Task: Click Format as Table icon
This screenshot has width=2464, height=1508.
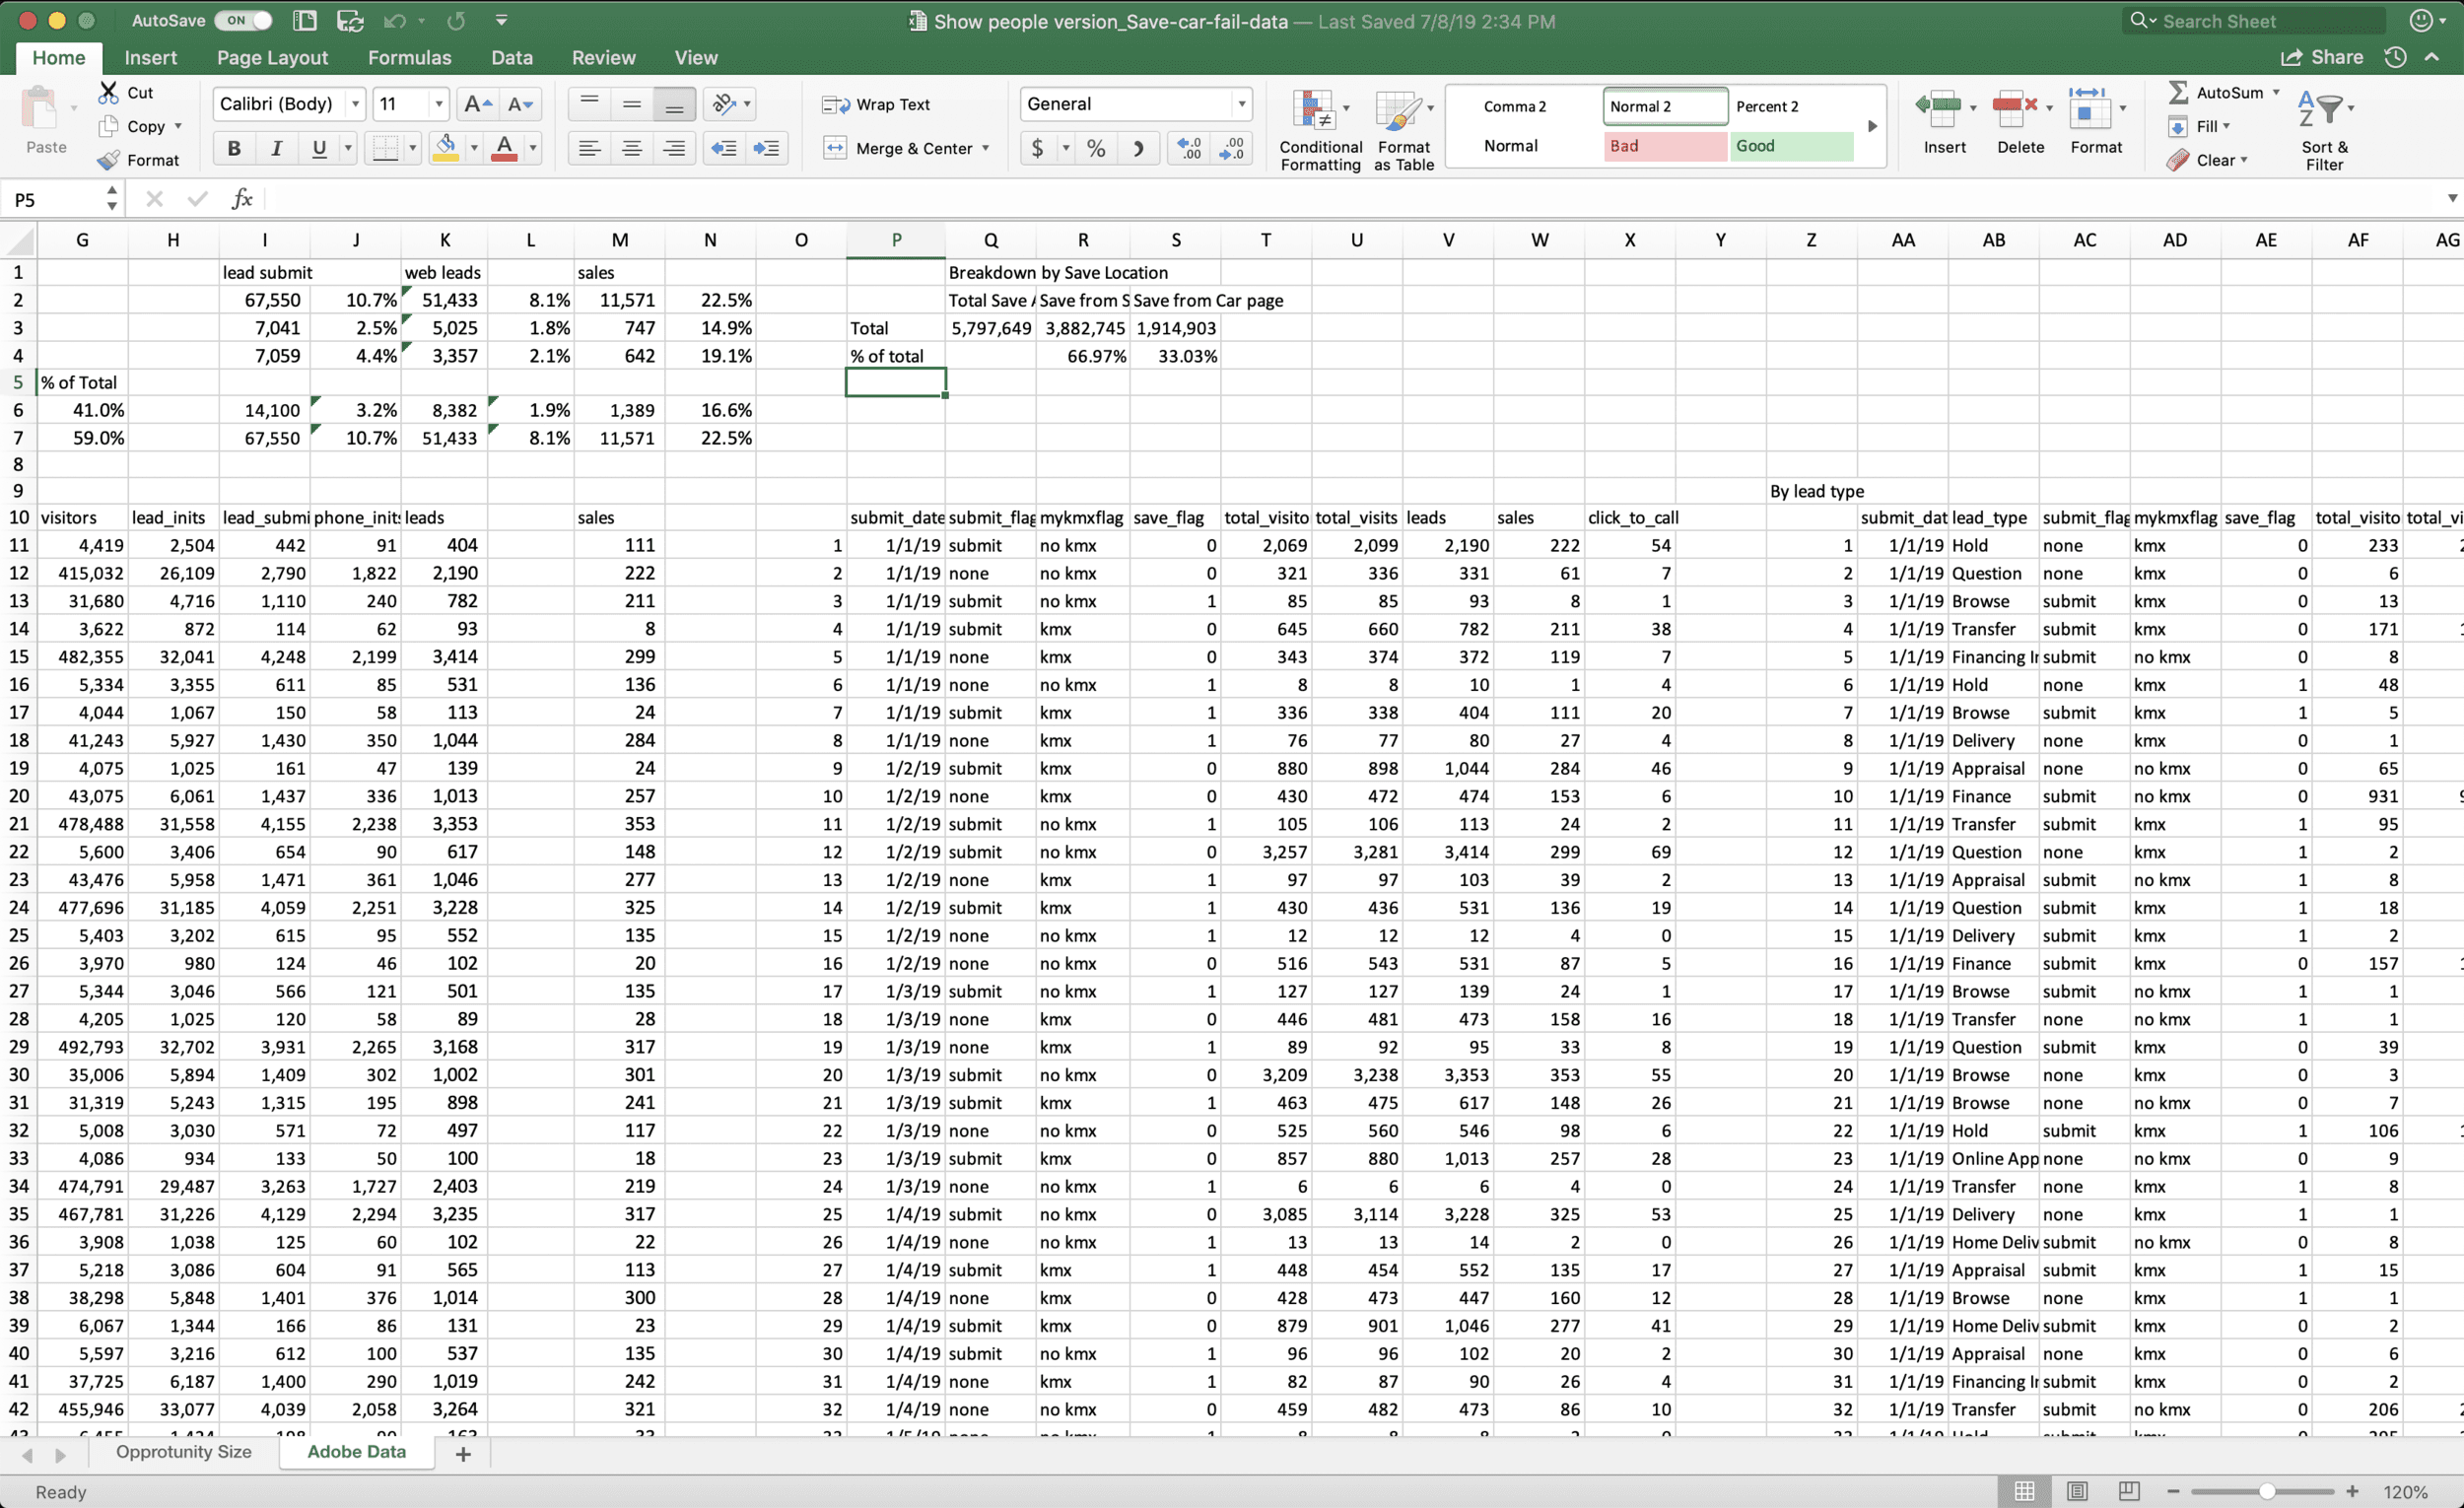Action: coord(1397,111)
